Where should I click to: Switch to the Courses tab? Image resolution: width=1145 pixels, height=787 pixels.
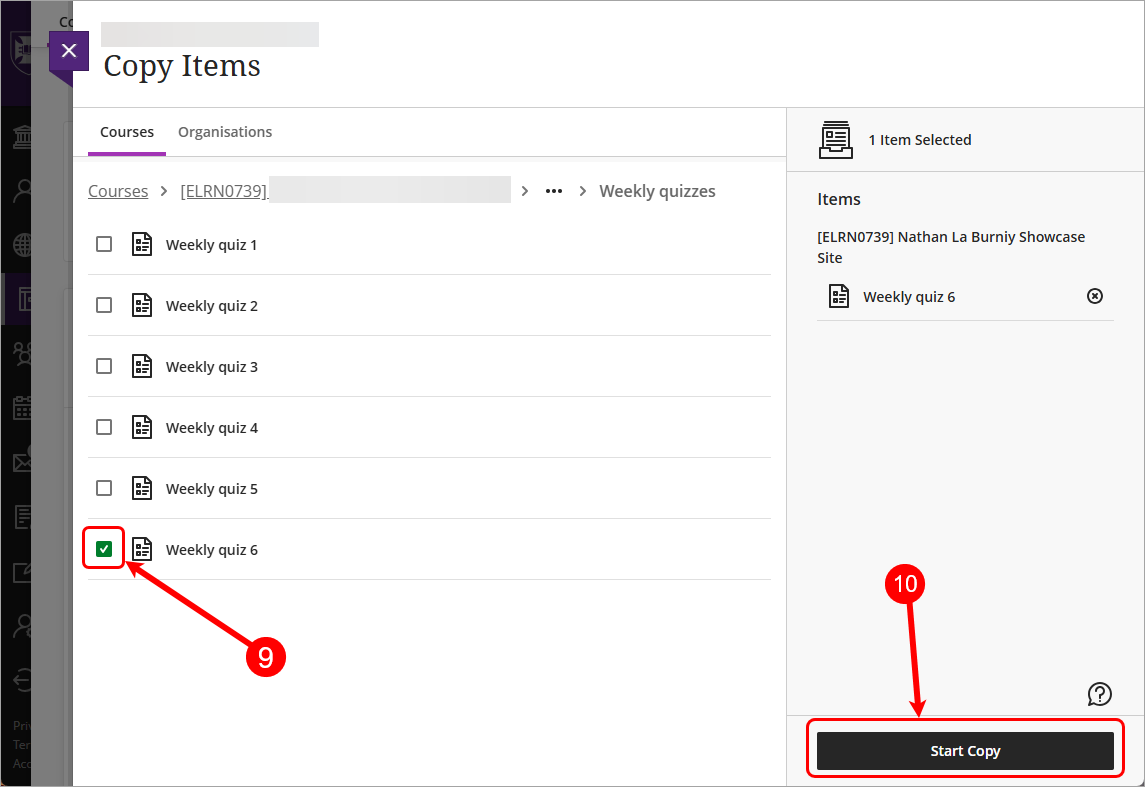[x=127, y=132]
